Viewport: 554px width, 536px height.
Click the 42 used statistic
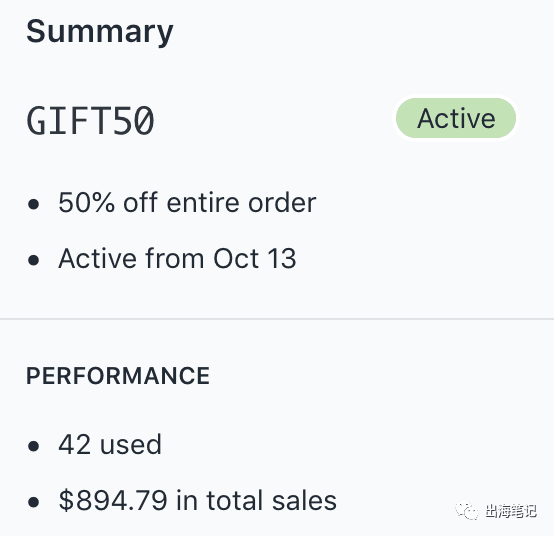point(110,444)
